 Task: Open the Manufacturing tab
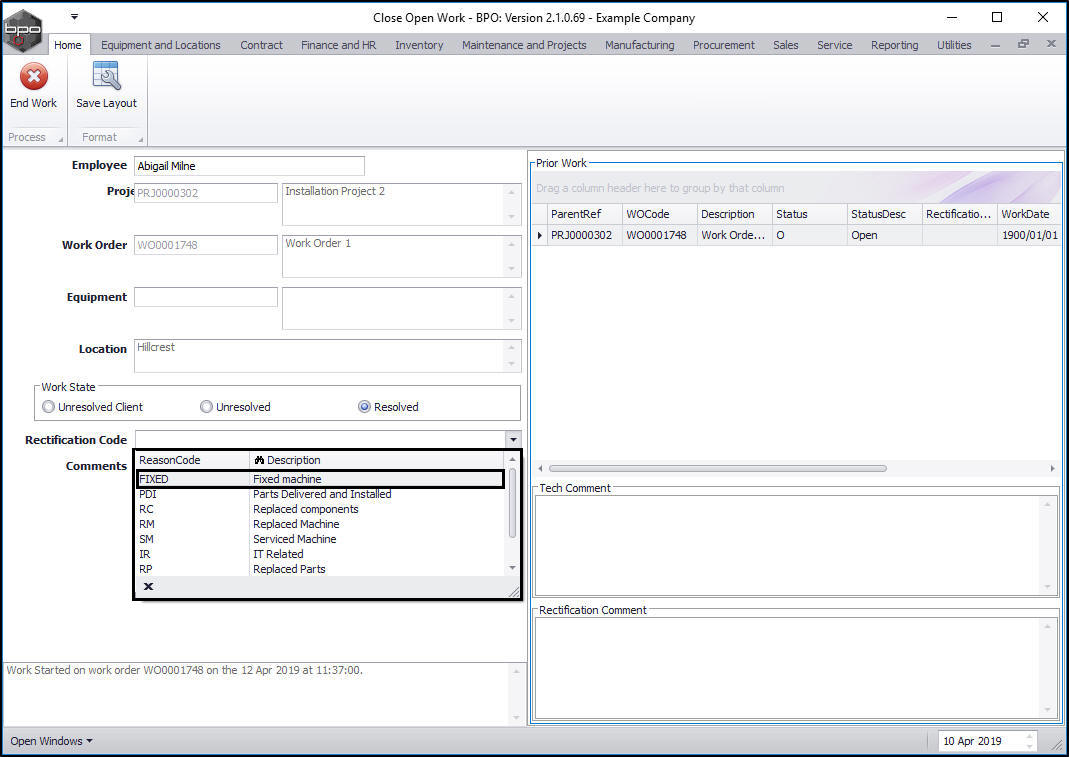tap(639, 45)
